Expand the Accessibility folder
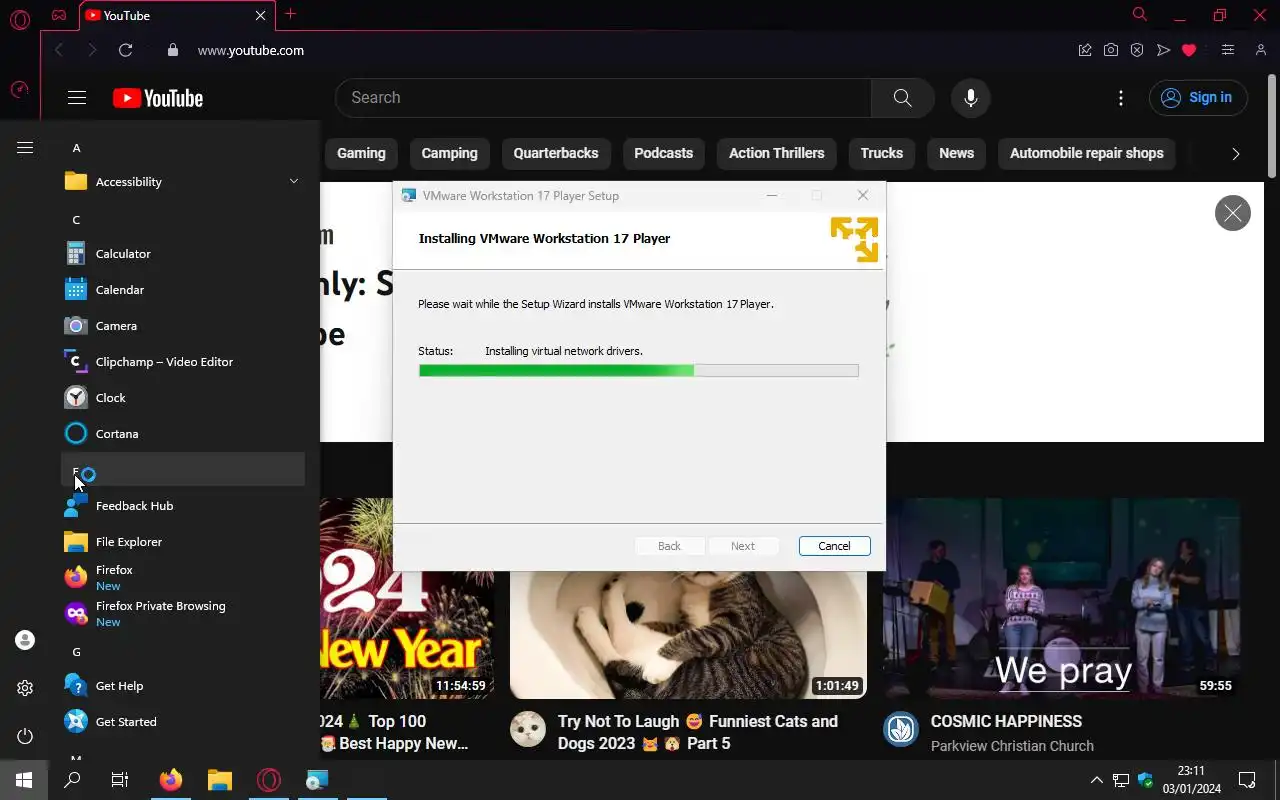This screenshot has height=800, width=1280. (183, 182)
